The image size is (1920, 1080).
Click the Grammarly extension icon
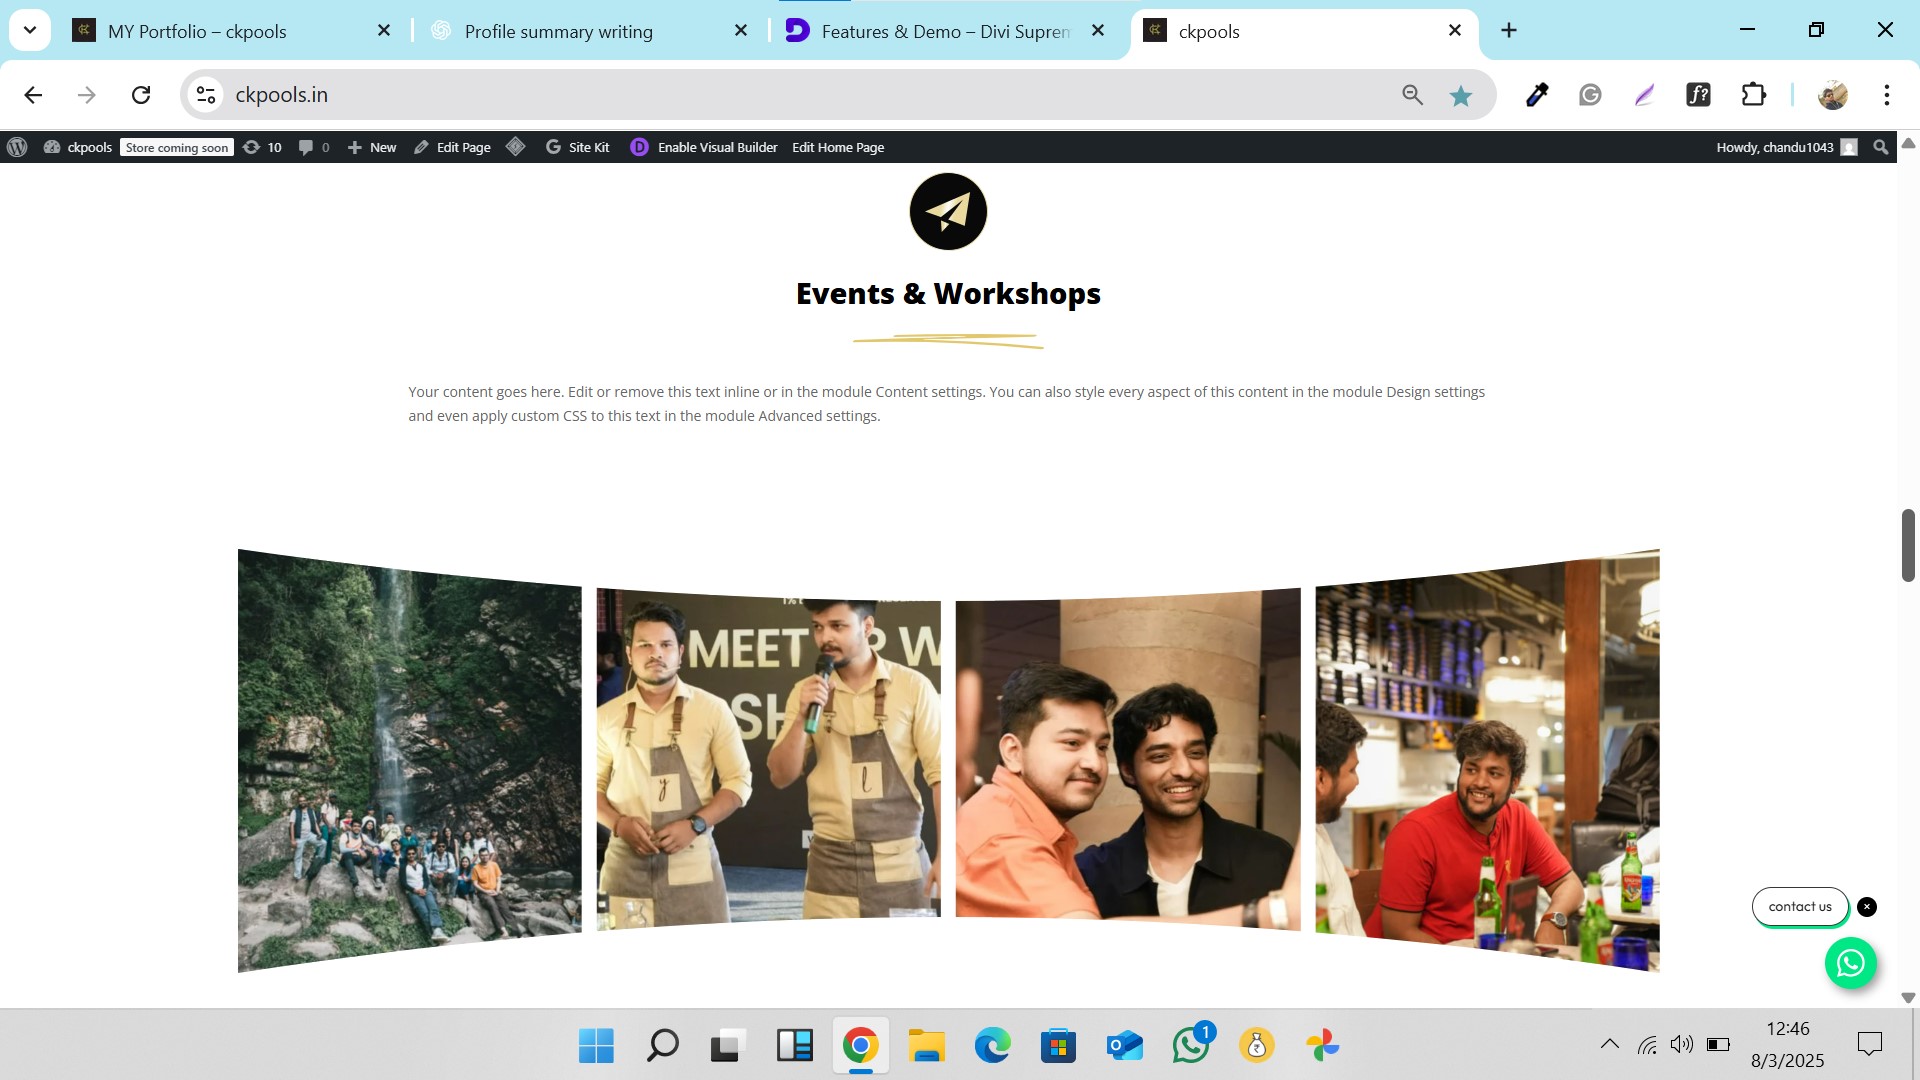1590,95
